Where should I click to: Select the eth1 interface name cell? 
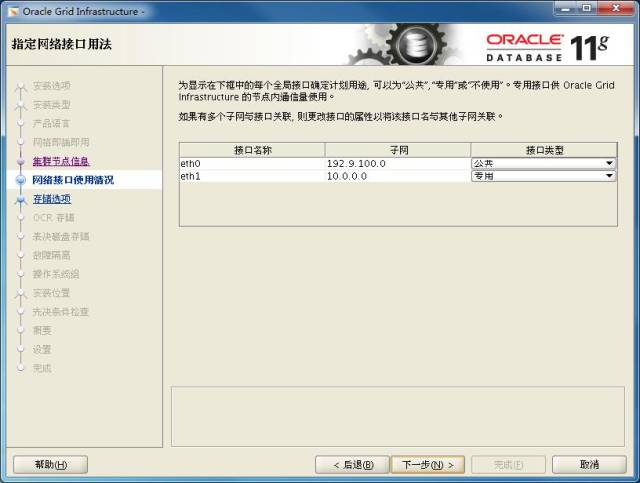(x=252, y=176)
